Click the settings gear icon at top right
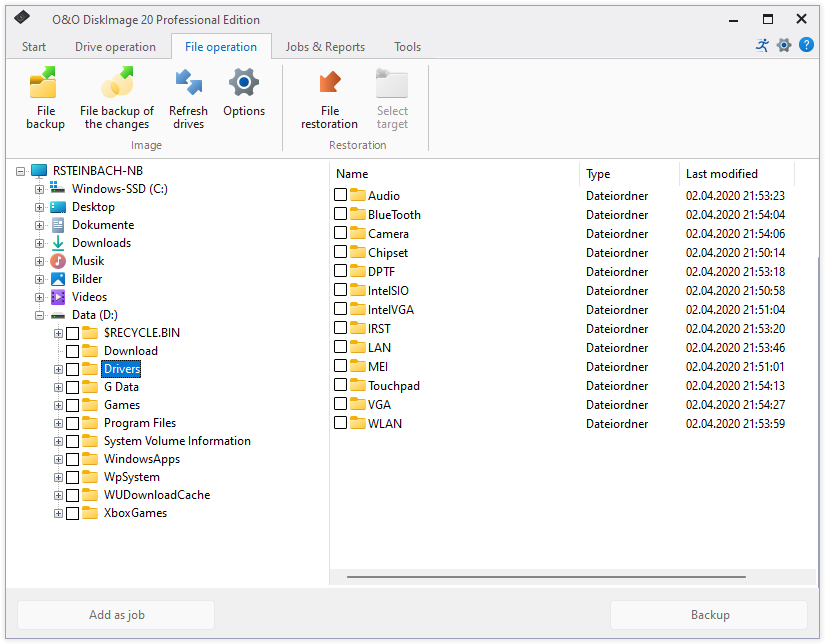The width and height of the screenshot is (825, 644). (784, 46)
